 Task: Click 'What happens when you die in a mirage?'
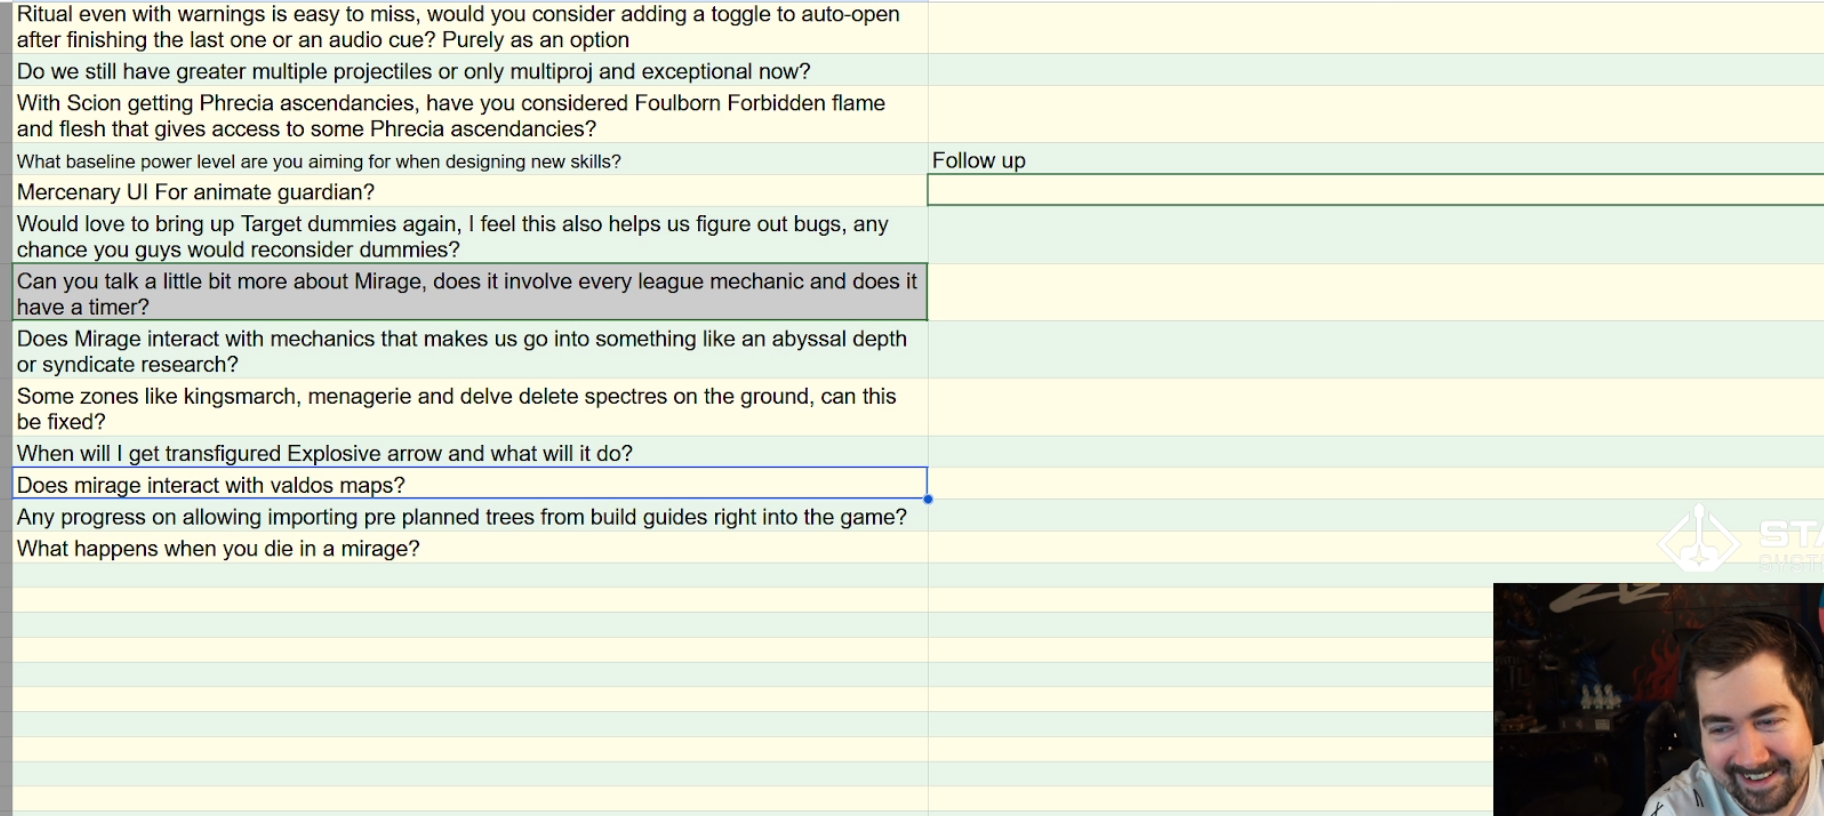click(470, 548)
